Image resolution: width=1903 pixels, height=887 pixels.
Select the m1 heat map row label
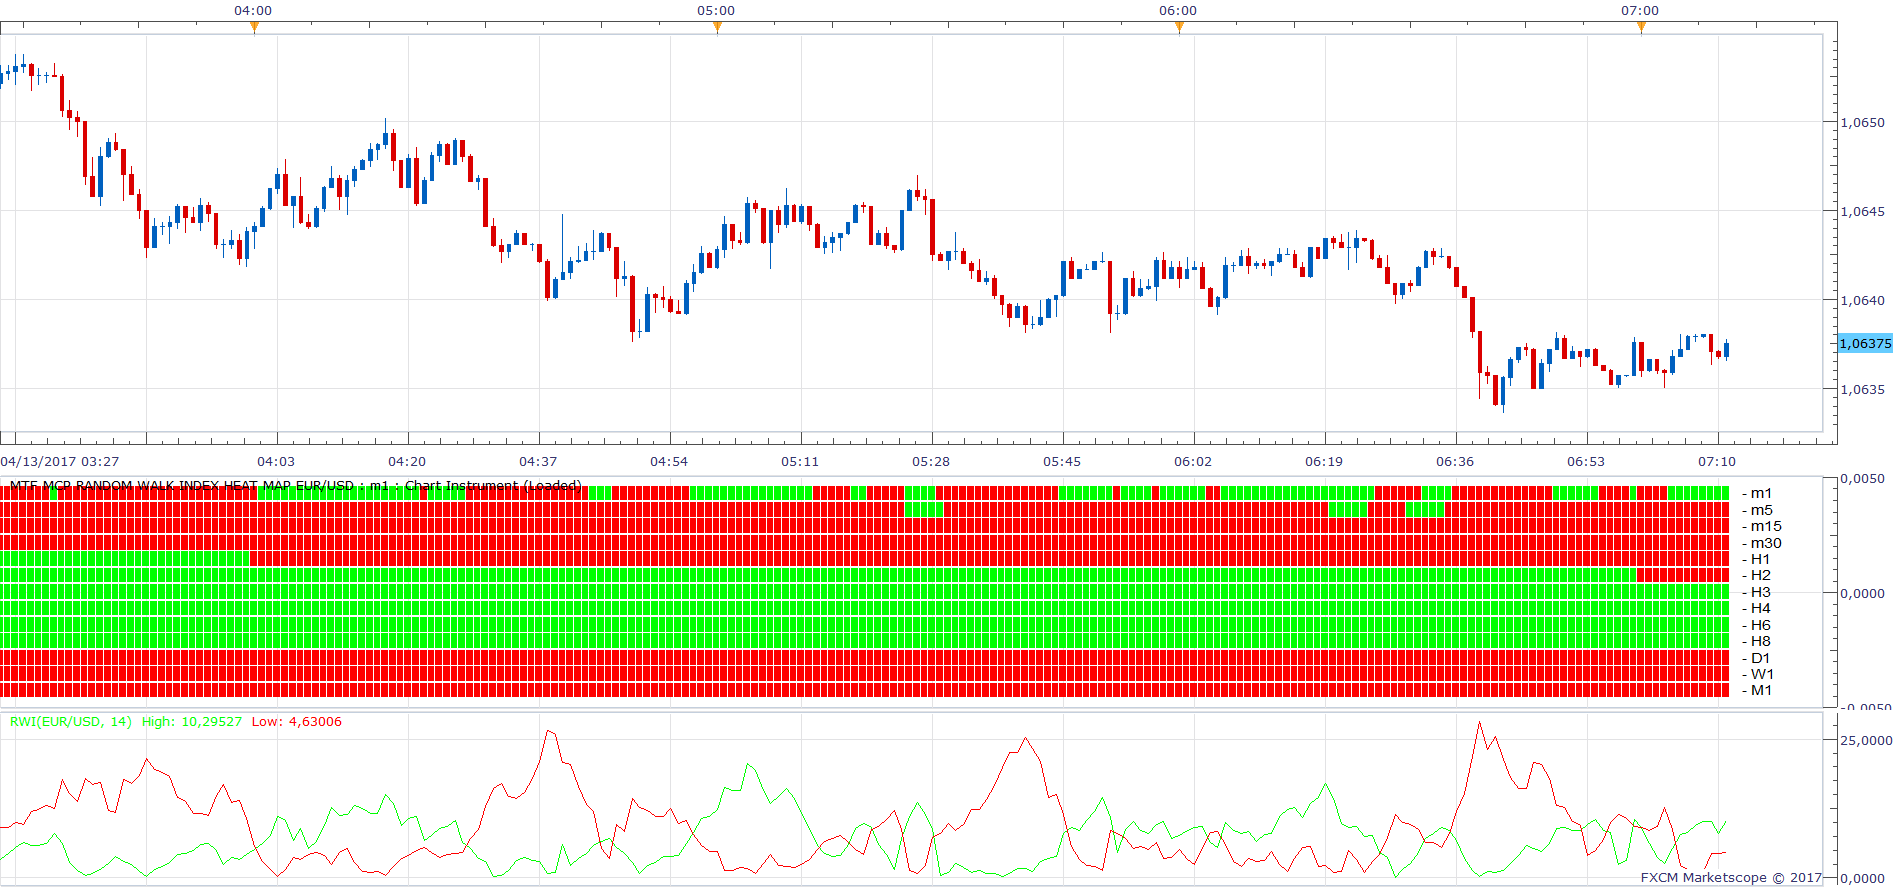point(1757,493)
